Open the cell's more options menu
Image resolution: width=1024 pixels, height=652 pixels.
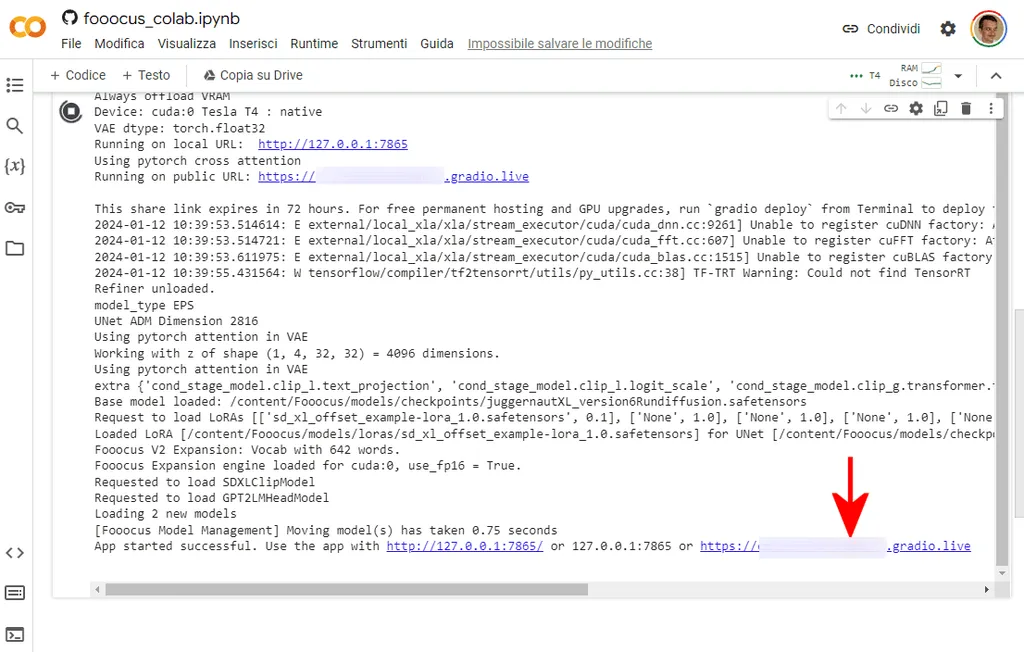pyautogui.click(x=991, y=109)
